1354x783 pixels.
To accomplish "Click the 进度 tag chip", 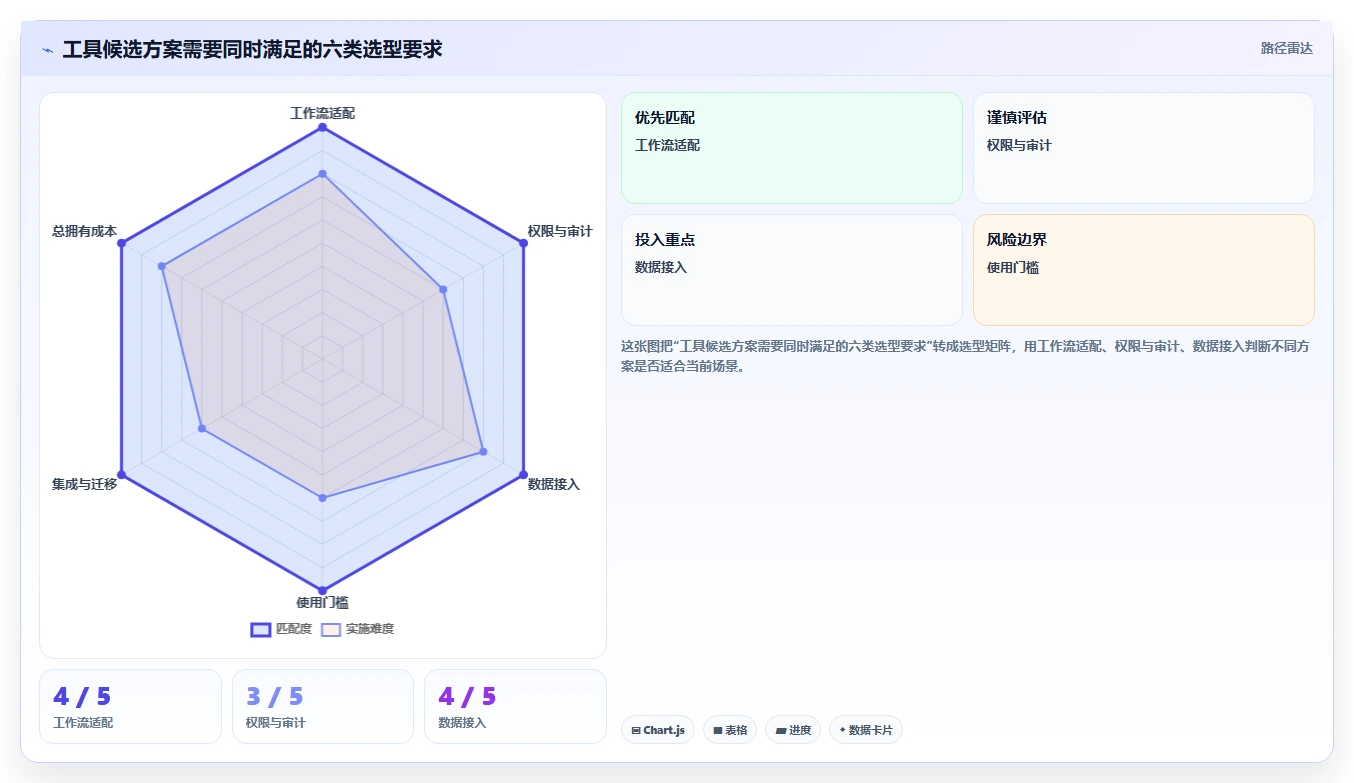I will click(793, 730).
